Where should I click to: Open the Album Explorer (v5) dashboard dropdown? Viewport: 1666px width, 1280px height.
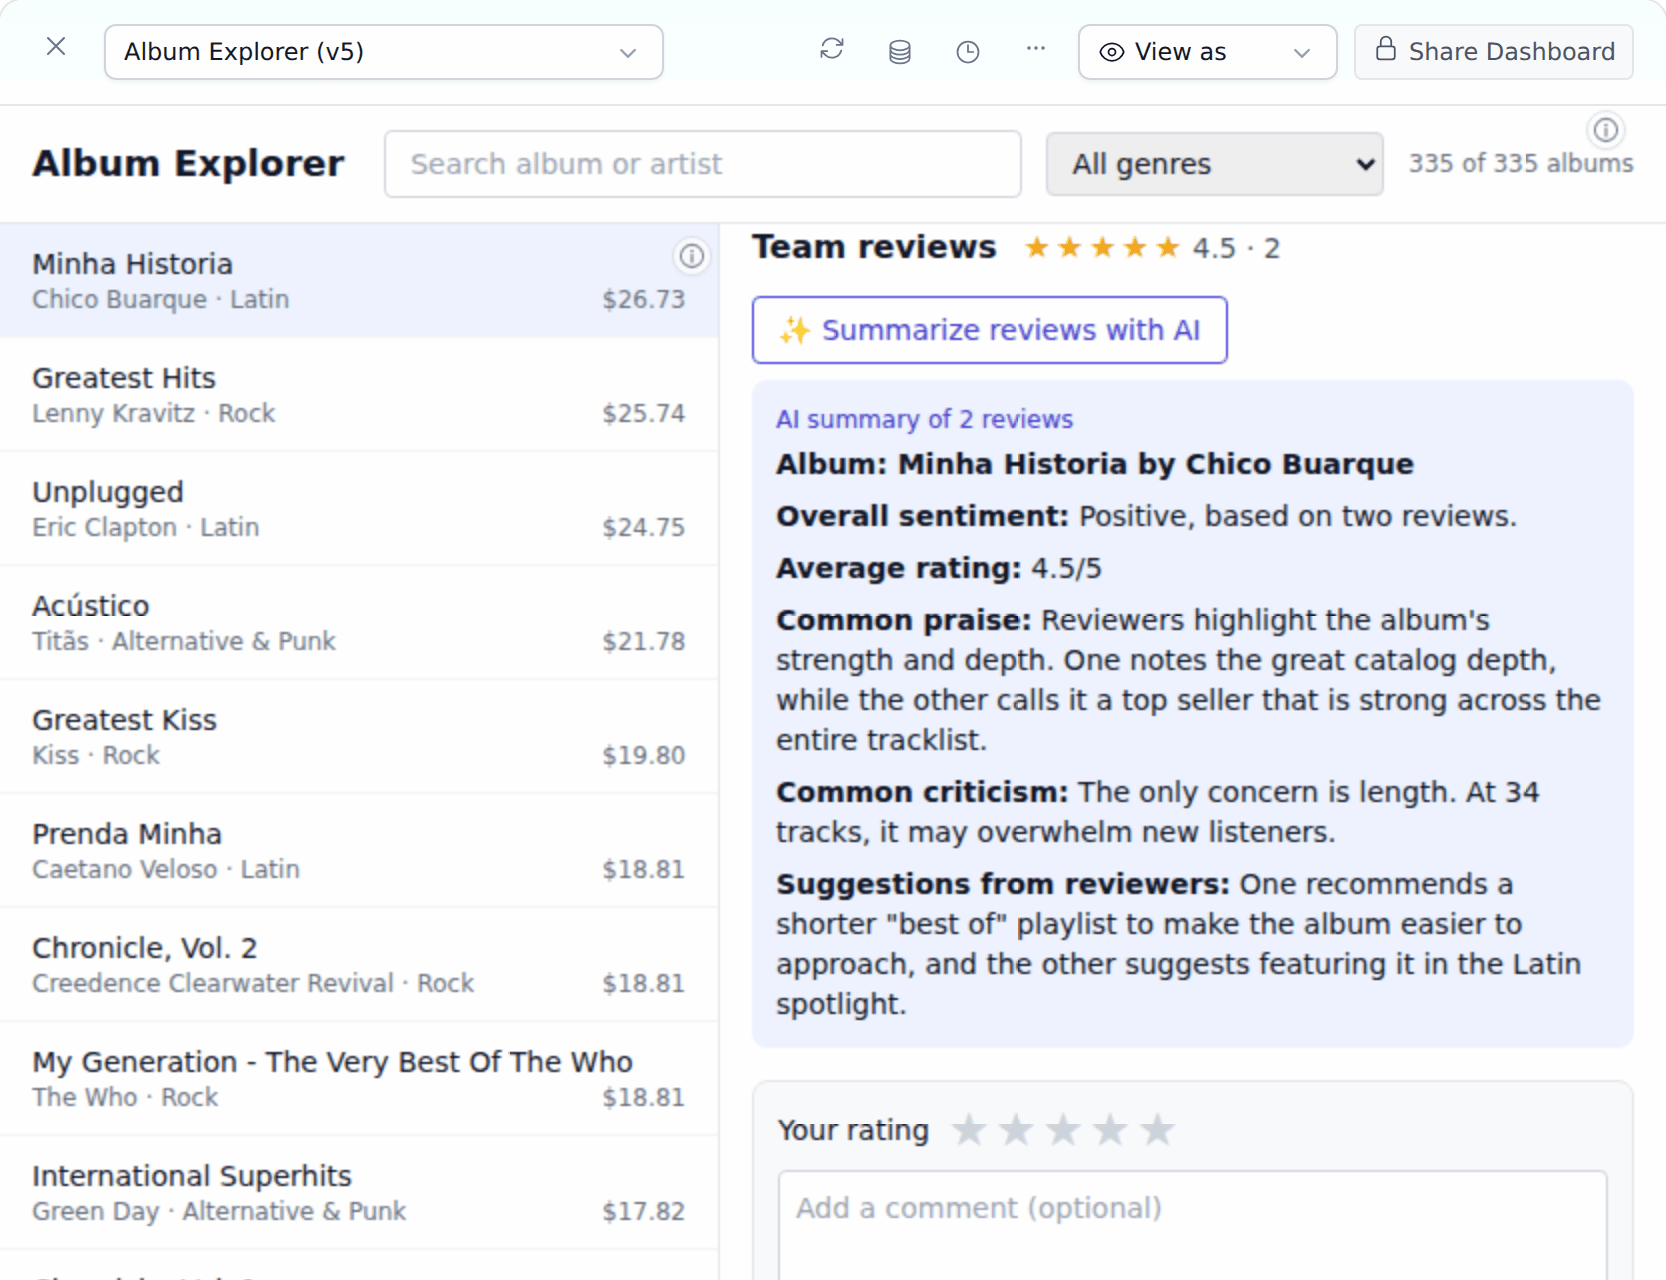pyautogui.click(x=383, y=52)
